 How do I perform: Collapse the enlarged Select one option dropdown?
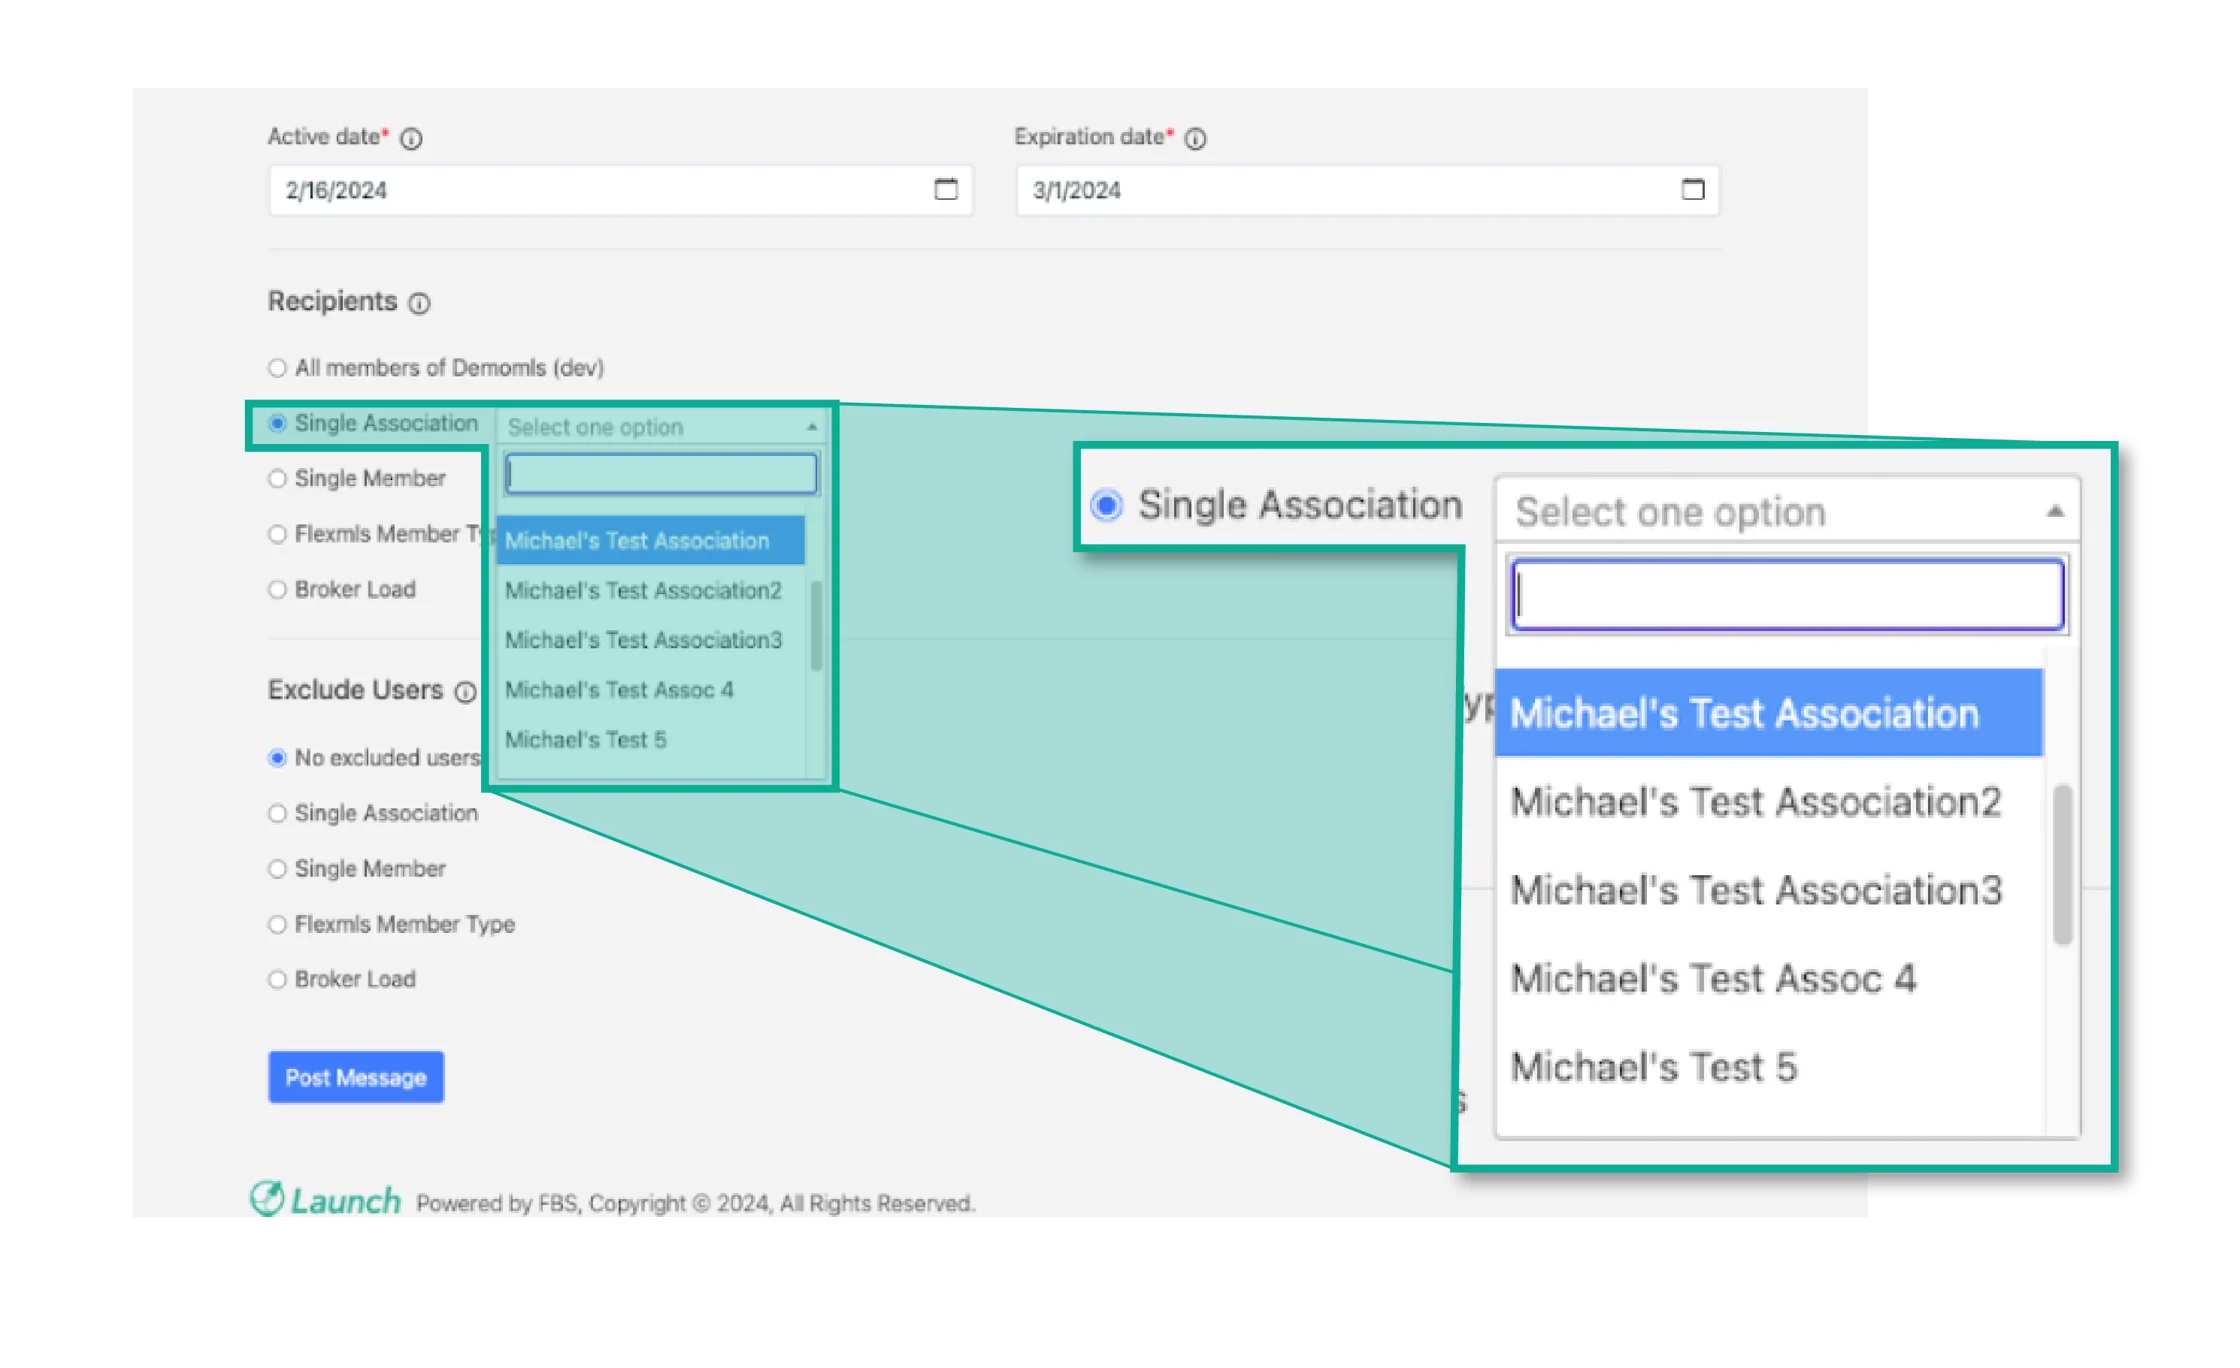(2054, 511)
